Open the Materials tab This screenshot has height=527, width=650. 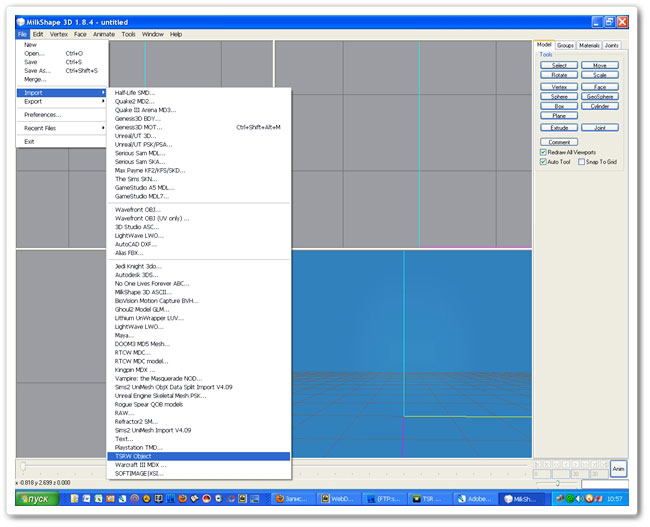590,45
